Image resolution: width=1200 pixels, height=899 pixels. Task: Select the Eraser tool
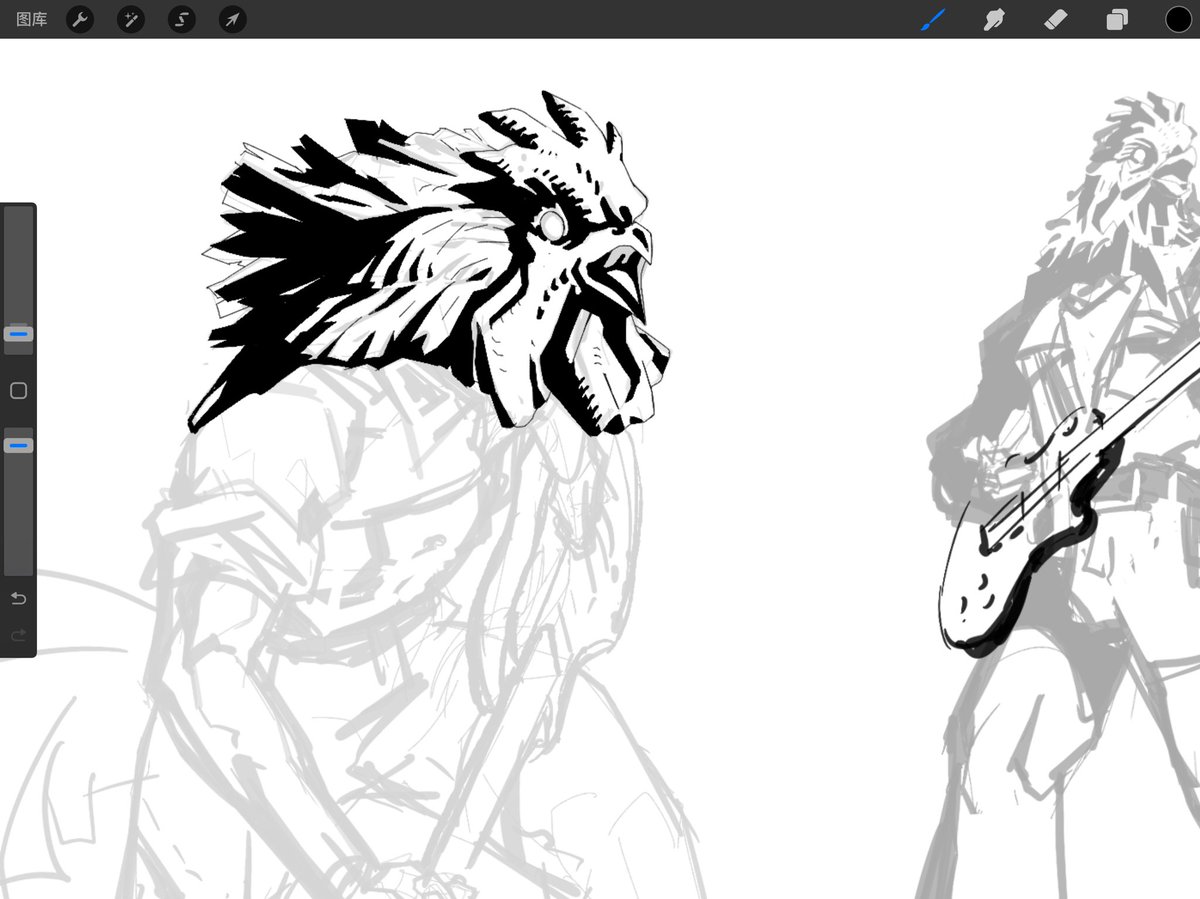coord(1056,19)
